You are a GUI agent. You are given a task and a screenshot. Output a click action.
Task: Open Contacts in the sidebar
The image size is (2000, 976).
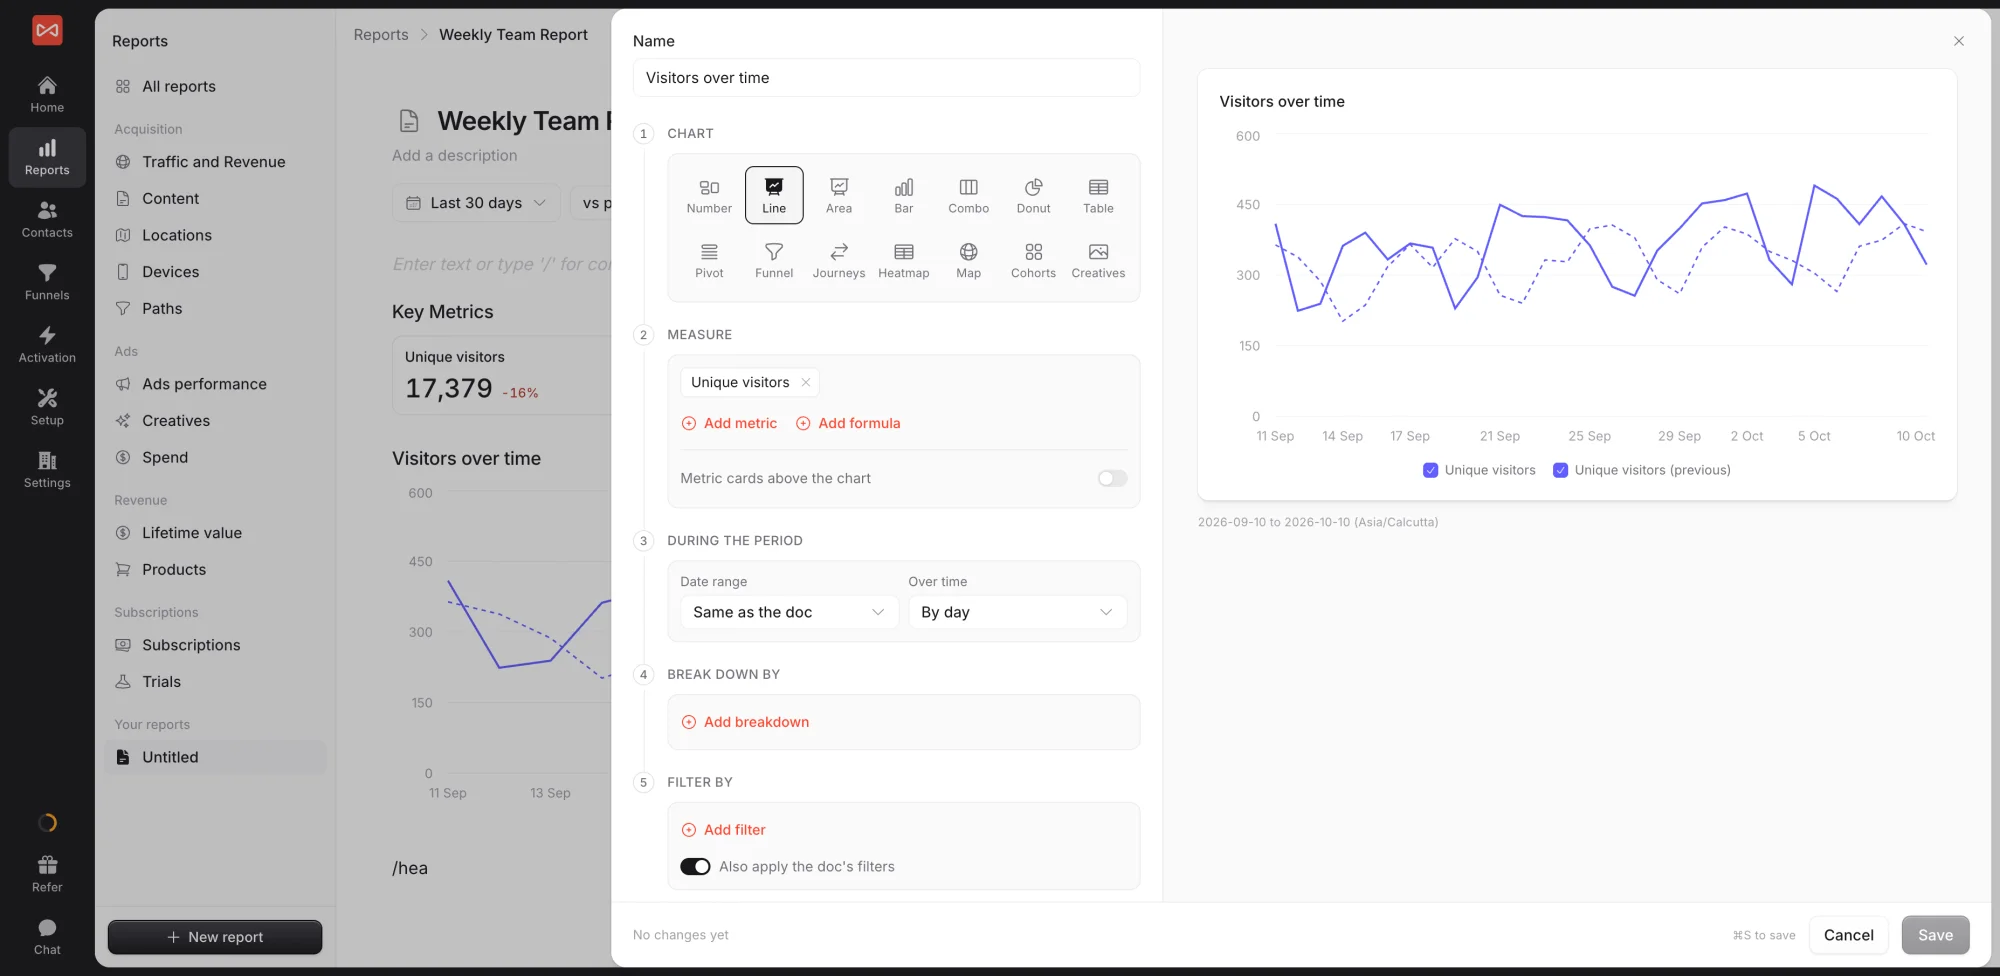coord(47,220)
